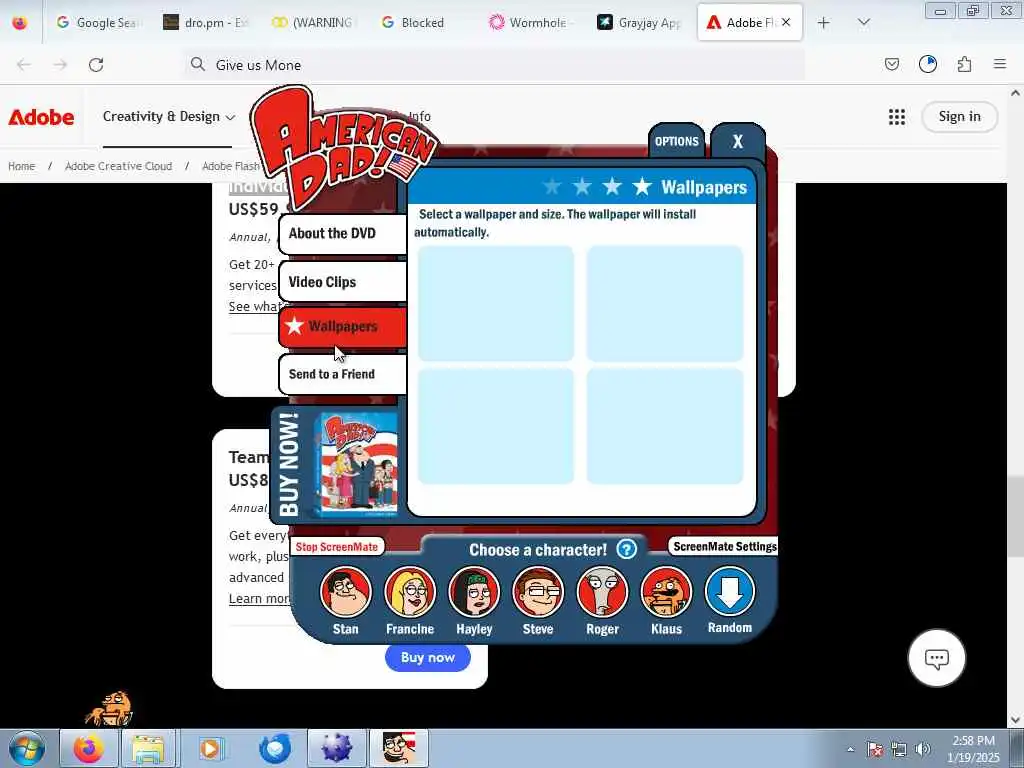Reload the page in Firefox
Viewport: 1024px width, 768px height.
pyautogui.click(x=96, y=65)
